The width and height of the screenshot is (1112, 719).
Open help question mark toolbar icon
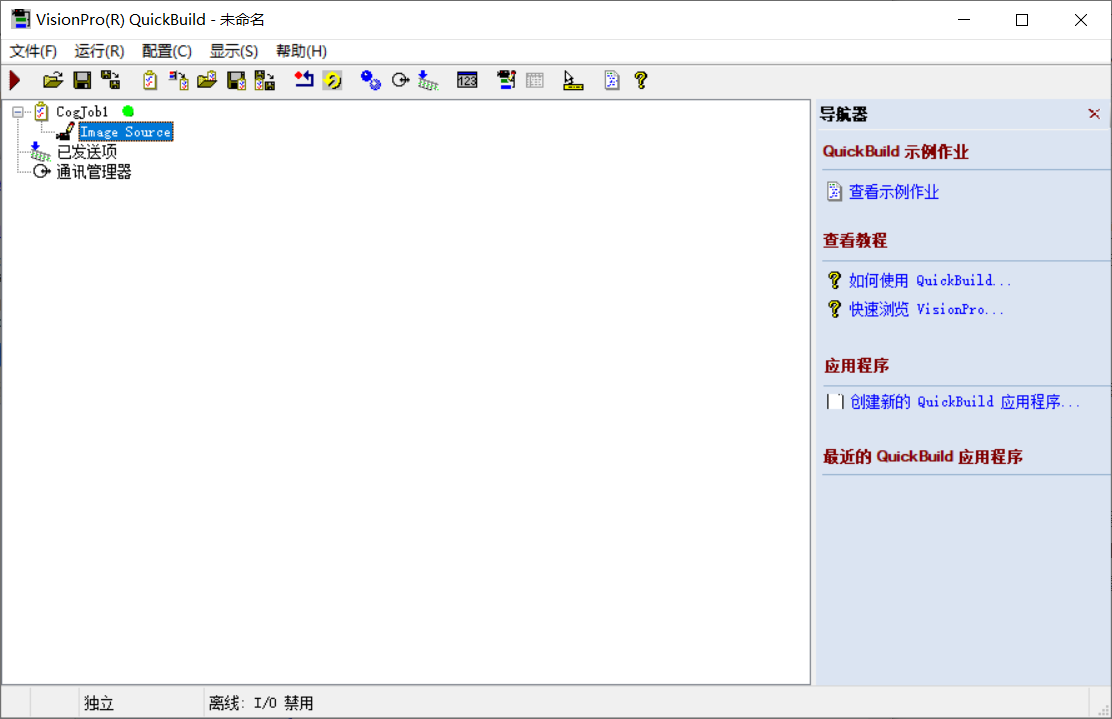[641, 80]
